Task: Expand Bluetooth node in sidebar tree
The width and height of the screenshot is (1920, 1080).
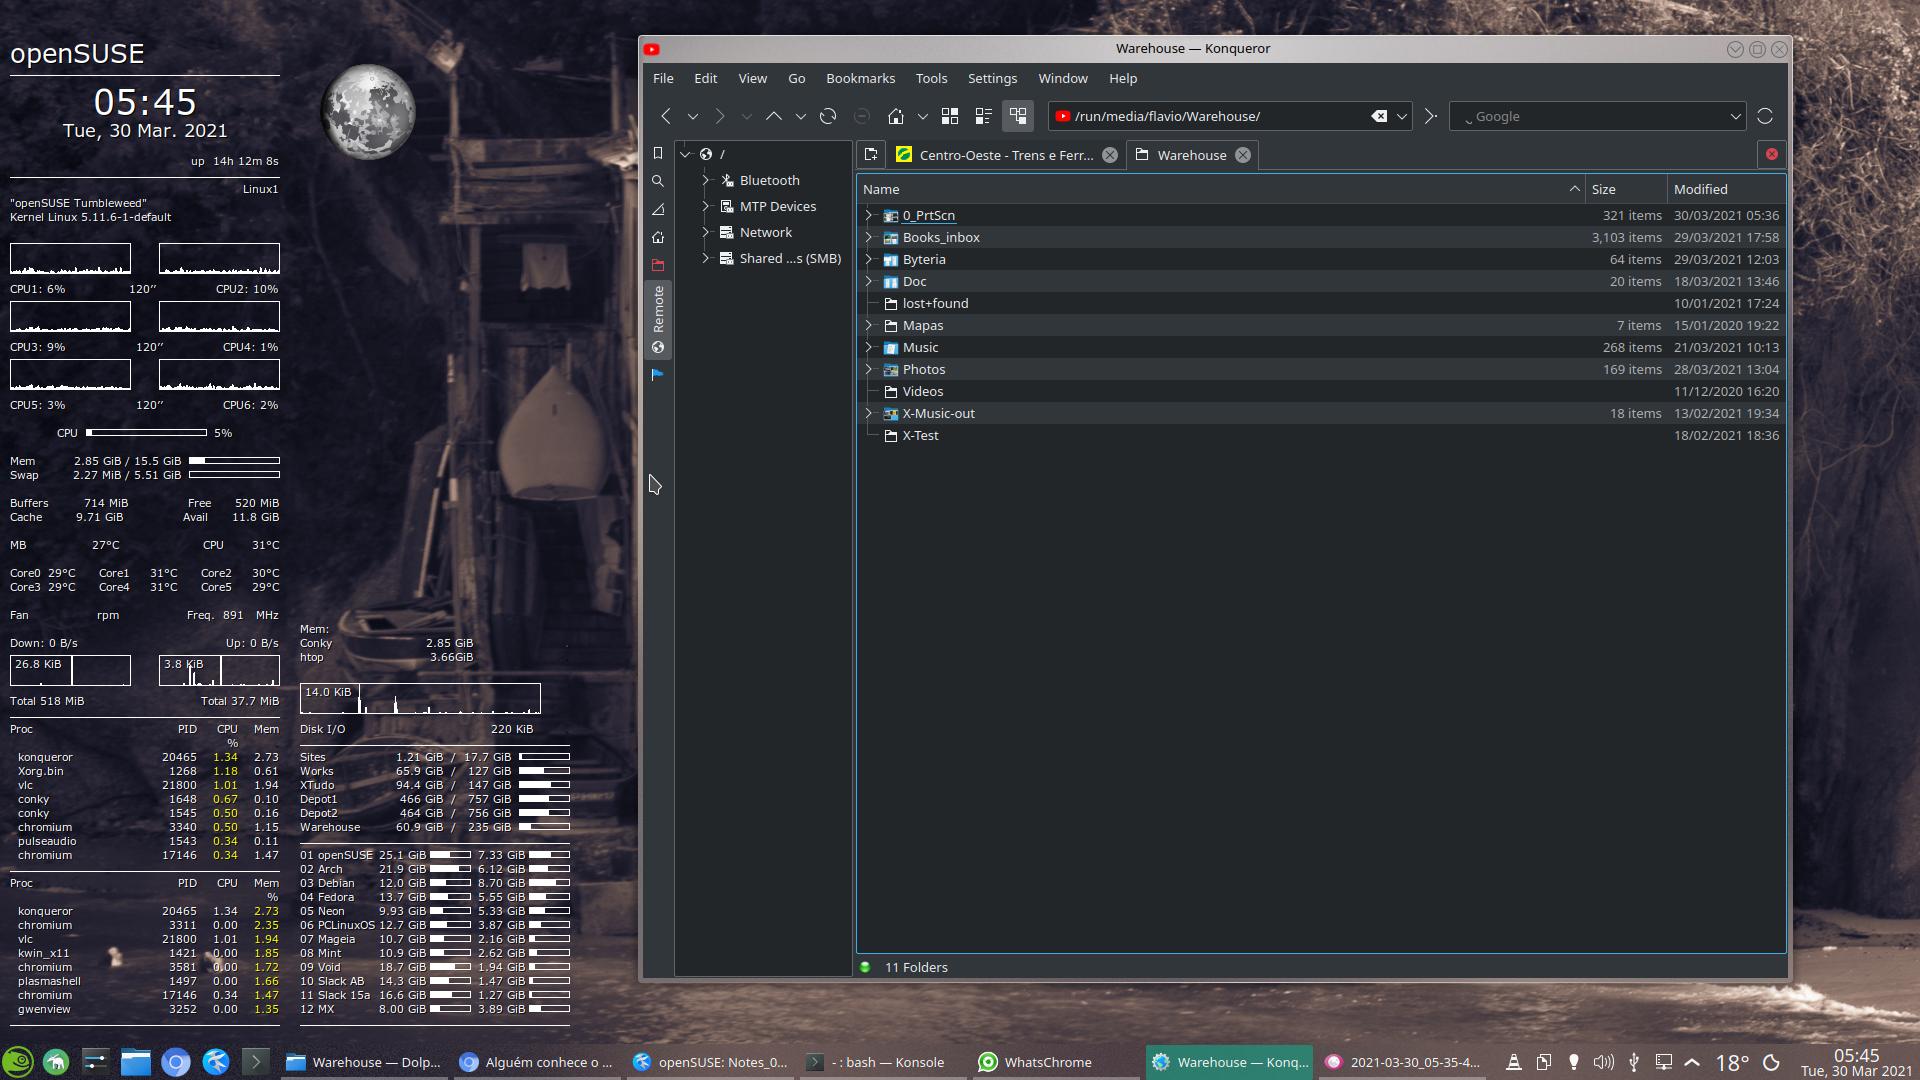Action: [706, 181]
